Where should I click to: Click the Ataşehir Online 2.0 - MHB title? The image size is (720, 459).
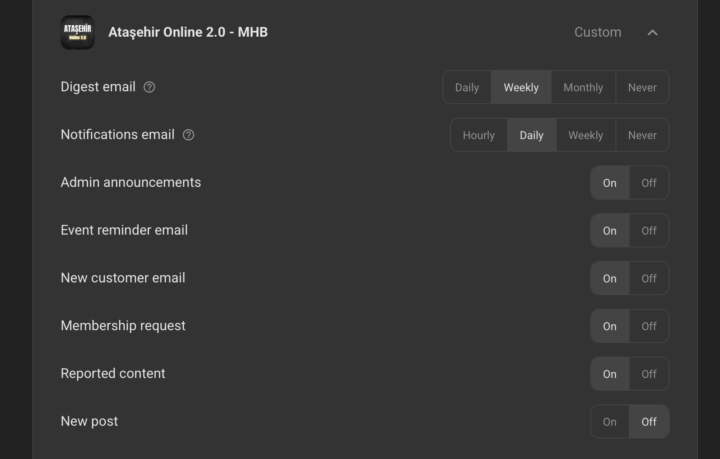[x=188, y=32]
